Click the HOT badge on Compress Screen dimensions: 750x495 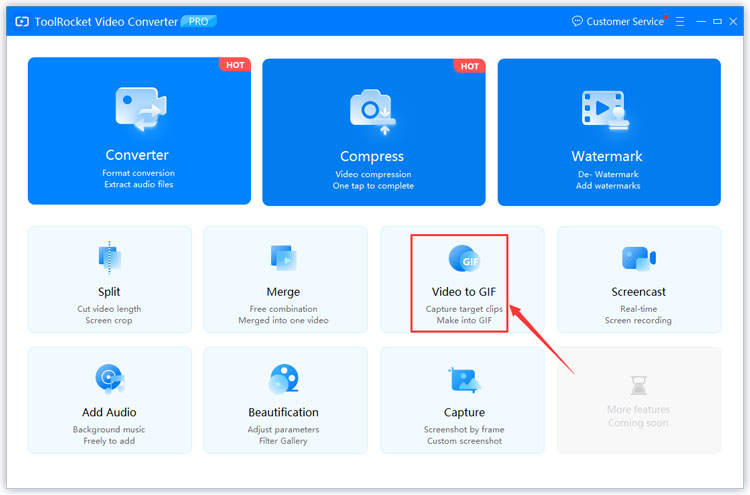469,66
